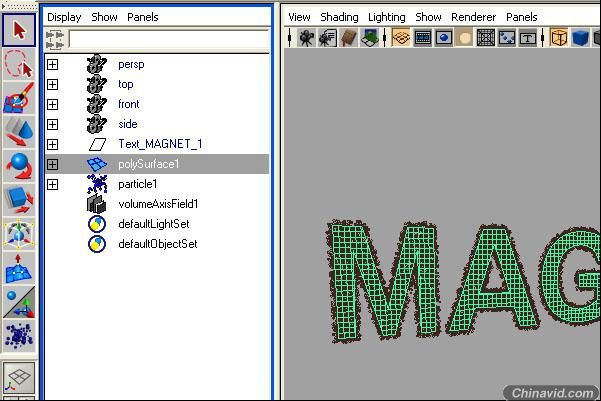Toggle the resolution gate icon
601x401 pixels.
(443, 38)
